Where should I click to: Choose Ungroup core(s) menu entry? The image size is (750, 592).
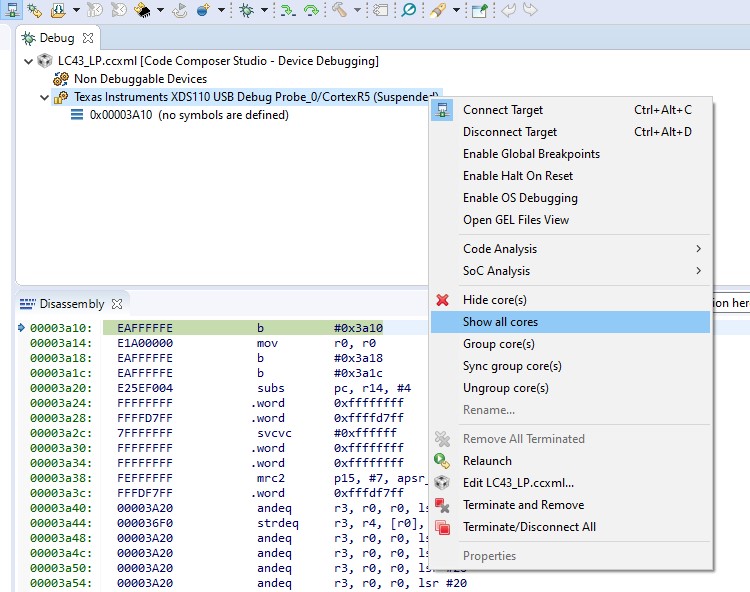pyautogui.click(x=570, y=388)
